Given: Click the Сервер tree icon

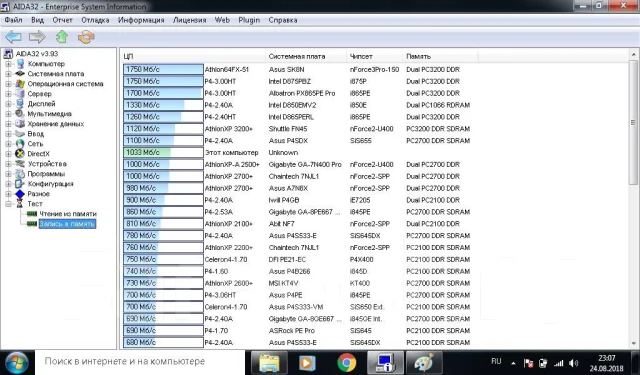Looking at the screenshot, I should click(20, 94).
